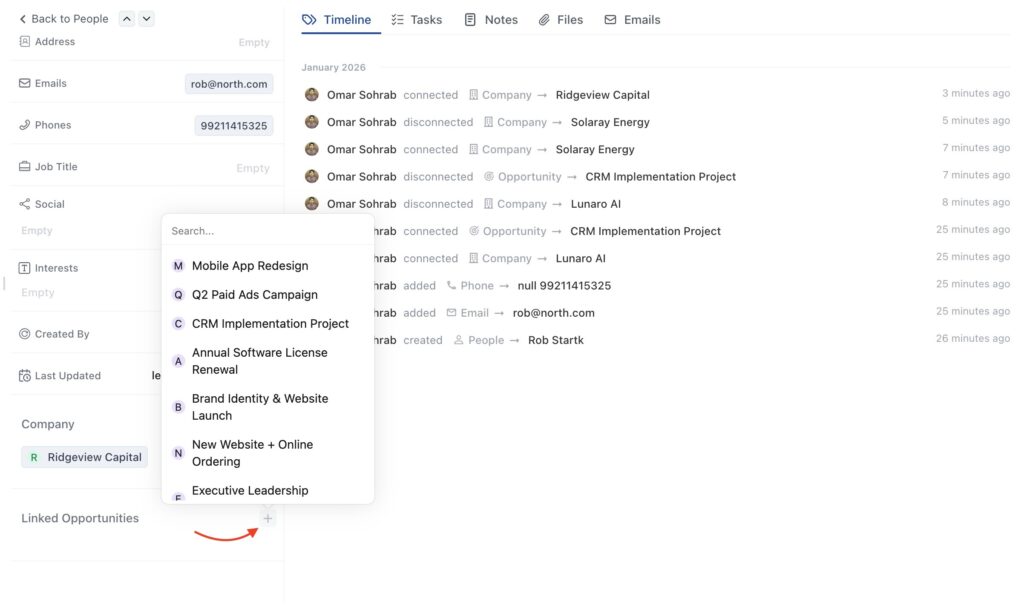The height and width of the screenshot is (607, 1024).
Task: Select Annual Software License Renewal option
Action: [x=260, y=361]
